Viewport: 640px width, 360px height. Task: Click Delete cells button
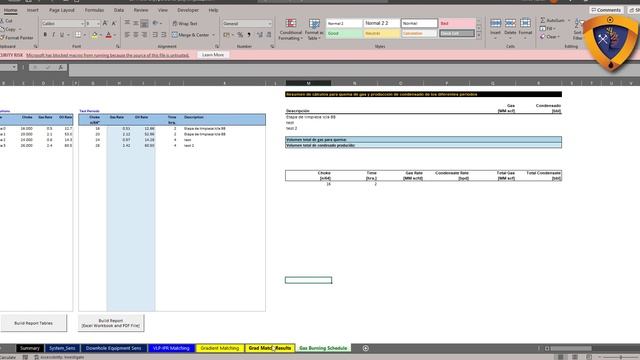pos(510,29)
